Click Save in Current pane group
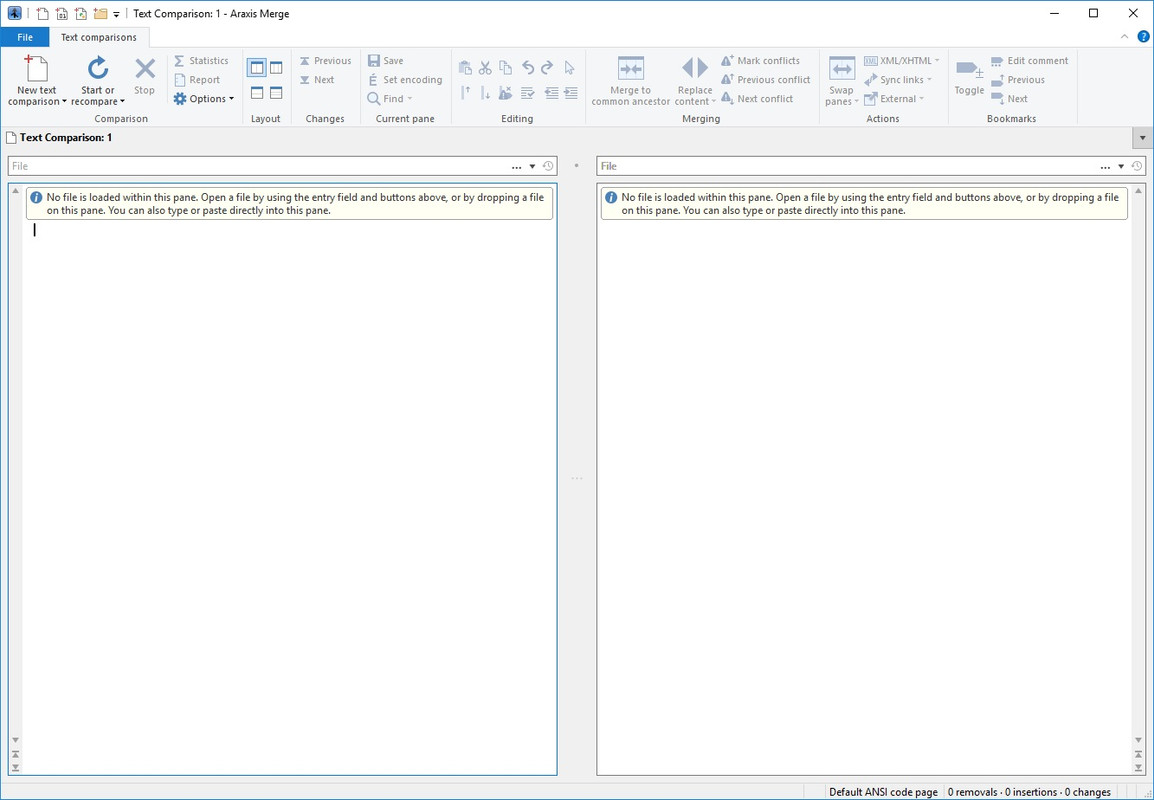The image size is (1154, 800). (385, 60)
